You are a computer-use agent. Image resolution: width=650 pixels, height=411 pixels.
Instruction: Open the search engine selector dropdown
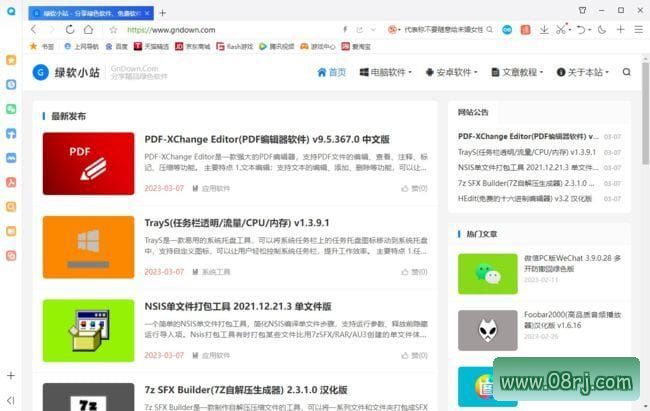(x=394, y=29)
